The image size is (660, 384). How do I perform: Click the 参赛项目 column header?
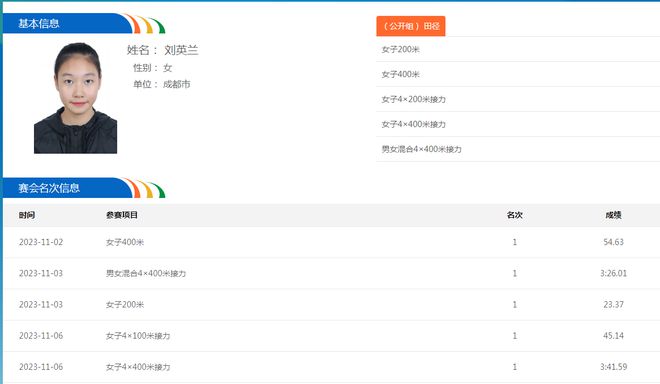[x=122, y=215]
